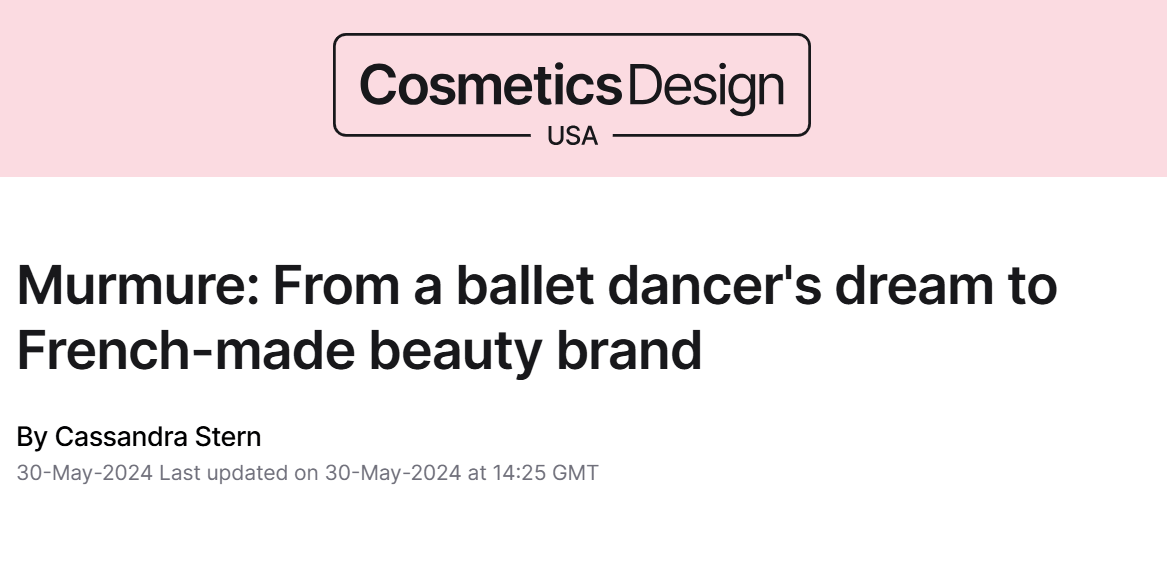
Task: Click the USA label under the logo
Action: point(572,136)
